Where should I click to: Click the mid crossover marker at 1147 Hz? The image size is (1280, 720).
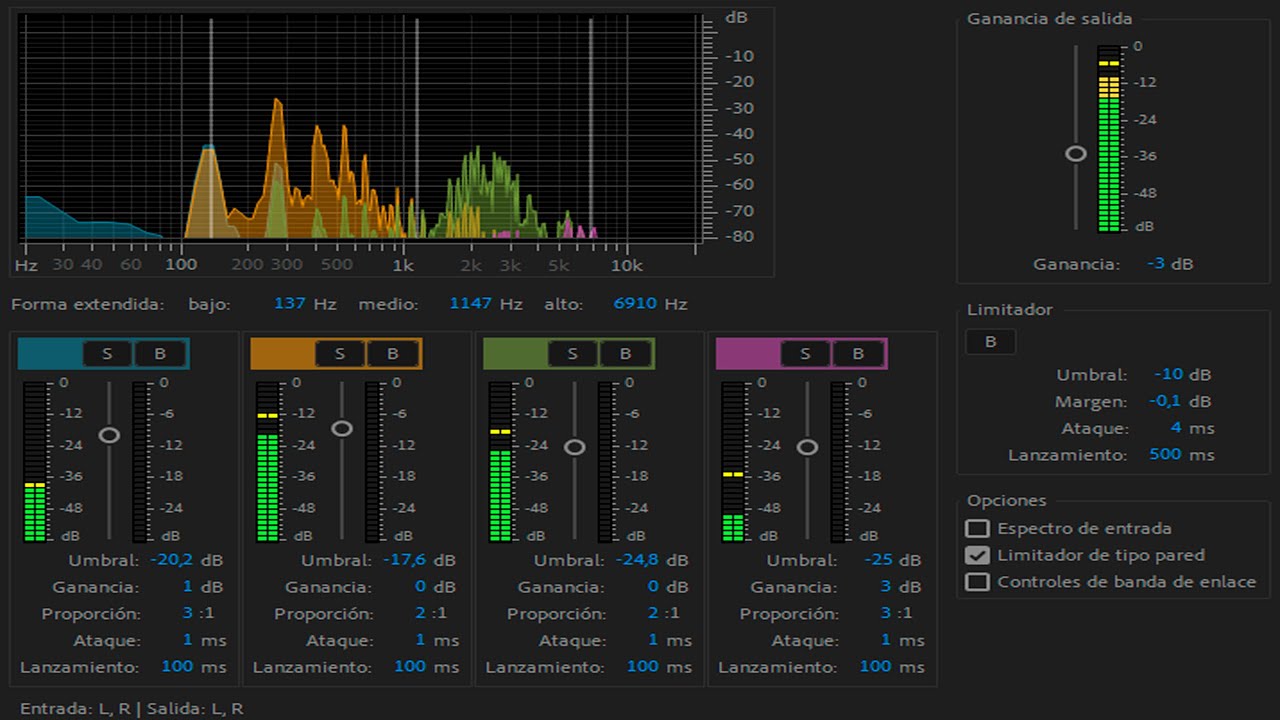click(417, 128)
